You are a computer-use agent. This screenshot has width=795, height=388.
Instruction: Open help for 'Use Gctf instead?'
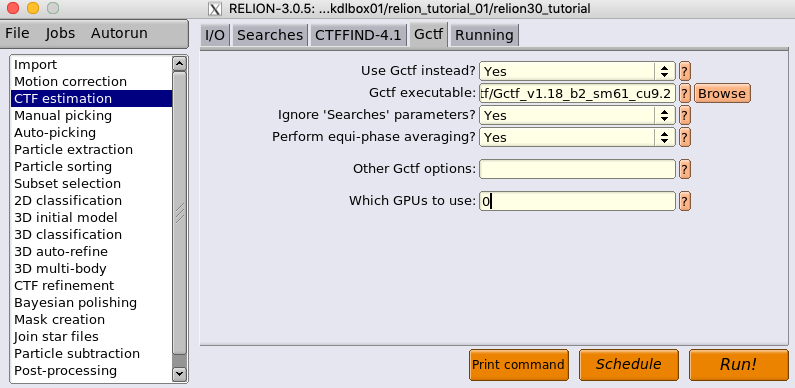tap(684, 72)
